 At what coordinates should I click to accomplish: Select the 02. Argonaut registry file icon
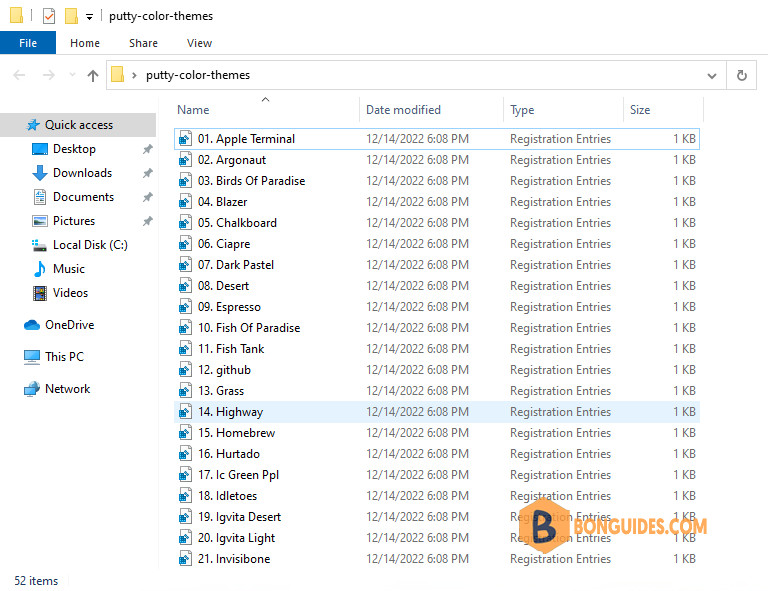coord(185,160)
